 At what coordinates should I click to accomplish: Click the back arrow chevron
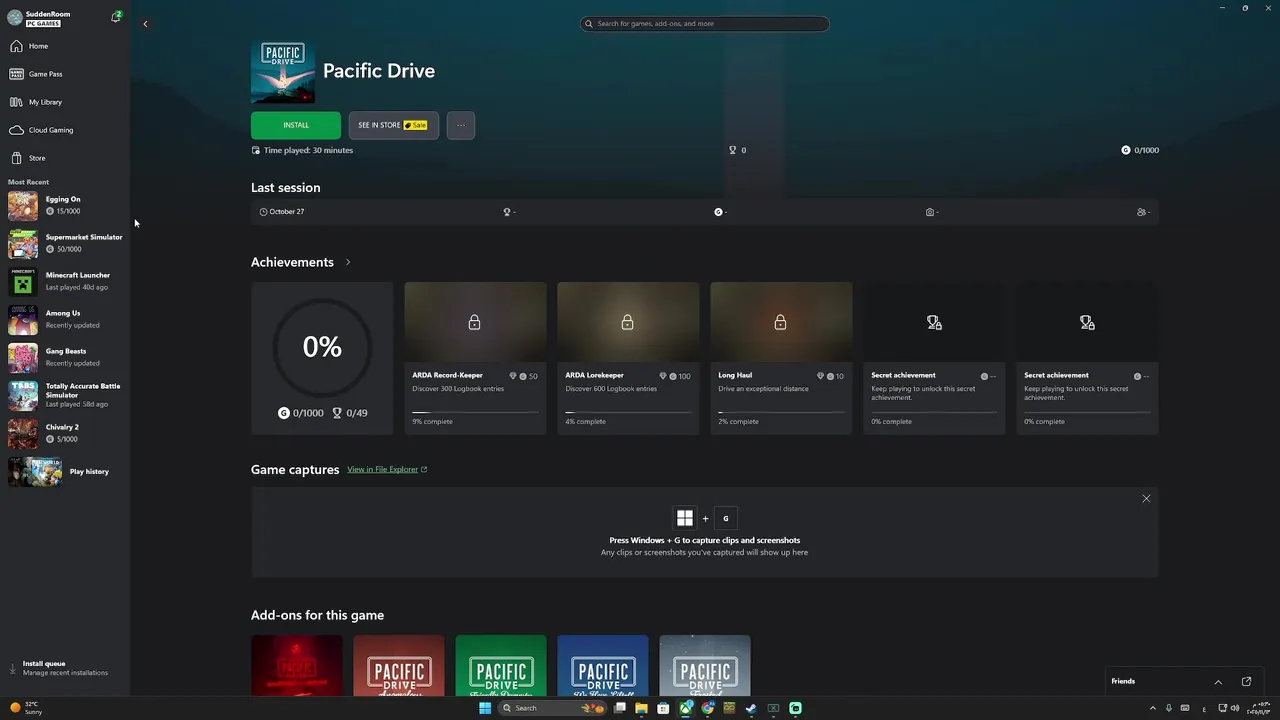(145, 24)
